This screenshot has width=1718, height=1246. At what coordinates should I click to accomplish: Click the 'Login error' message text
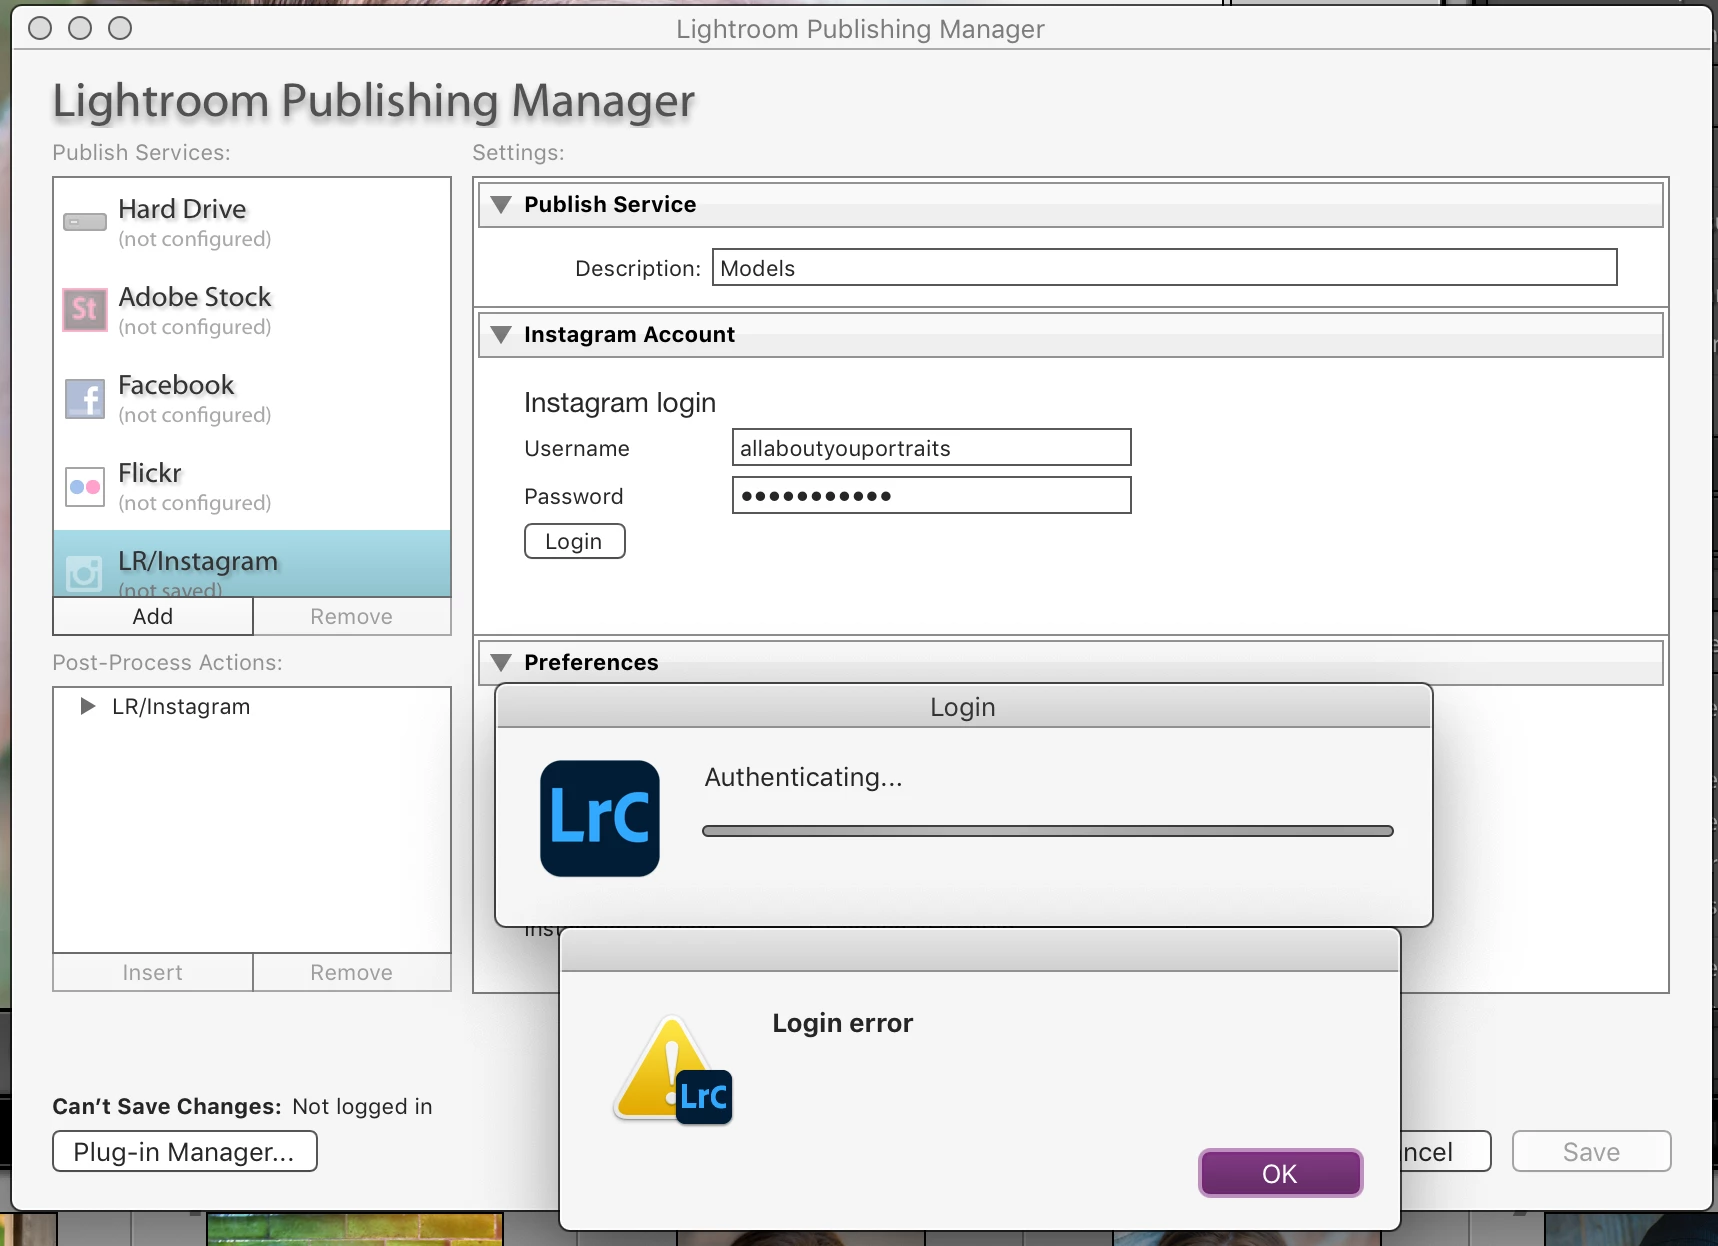(x=843, y=1023)
